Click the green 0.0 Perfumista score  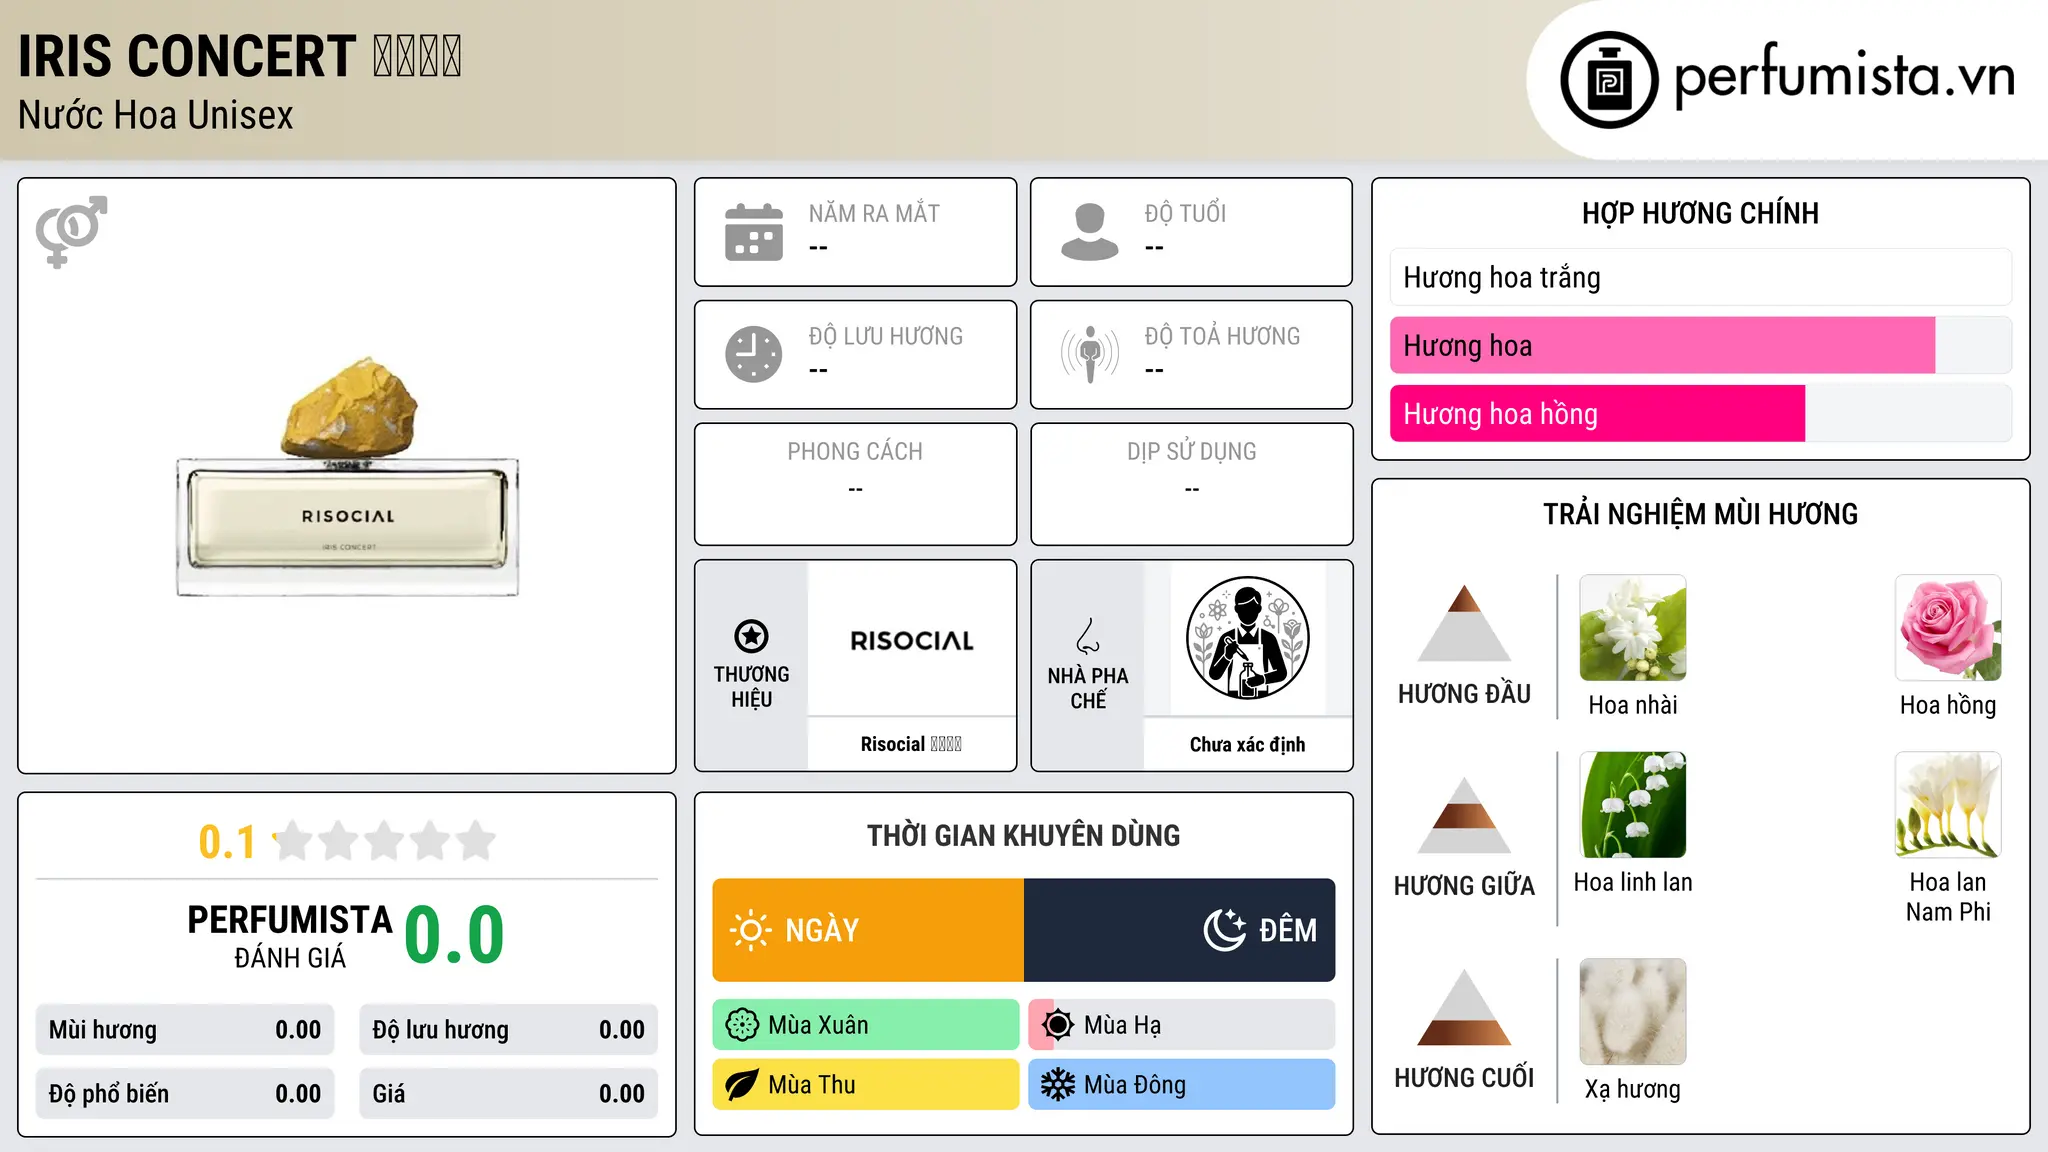[x=454, y=935]
